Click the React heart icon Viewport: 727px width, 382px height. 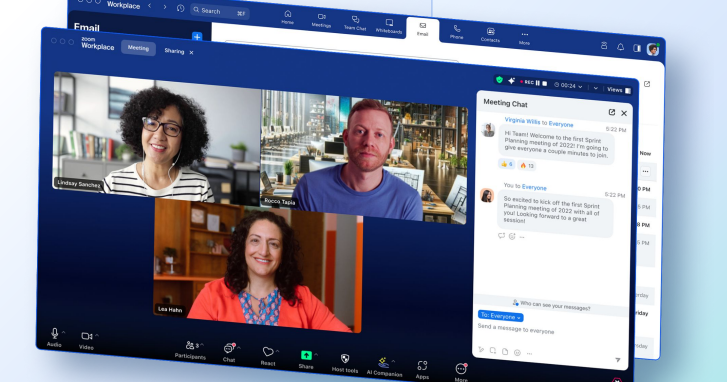[268, 352]
